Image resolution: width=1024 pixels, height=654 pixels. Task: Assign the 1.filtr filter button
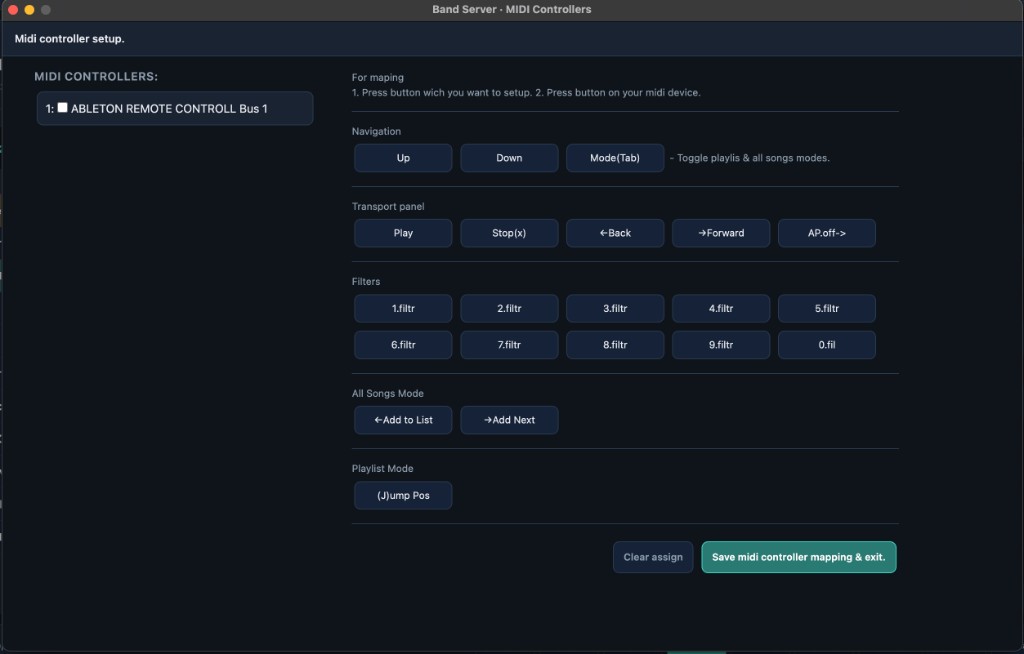click(403, 308)
